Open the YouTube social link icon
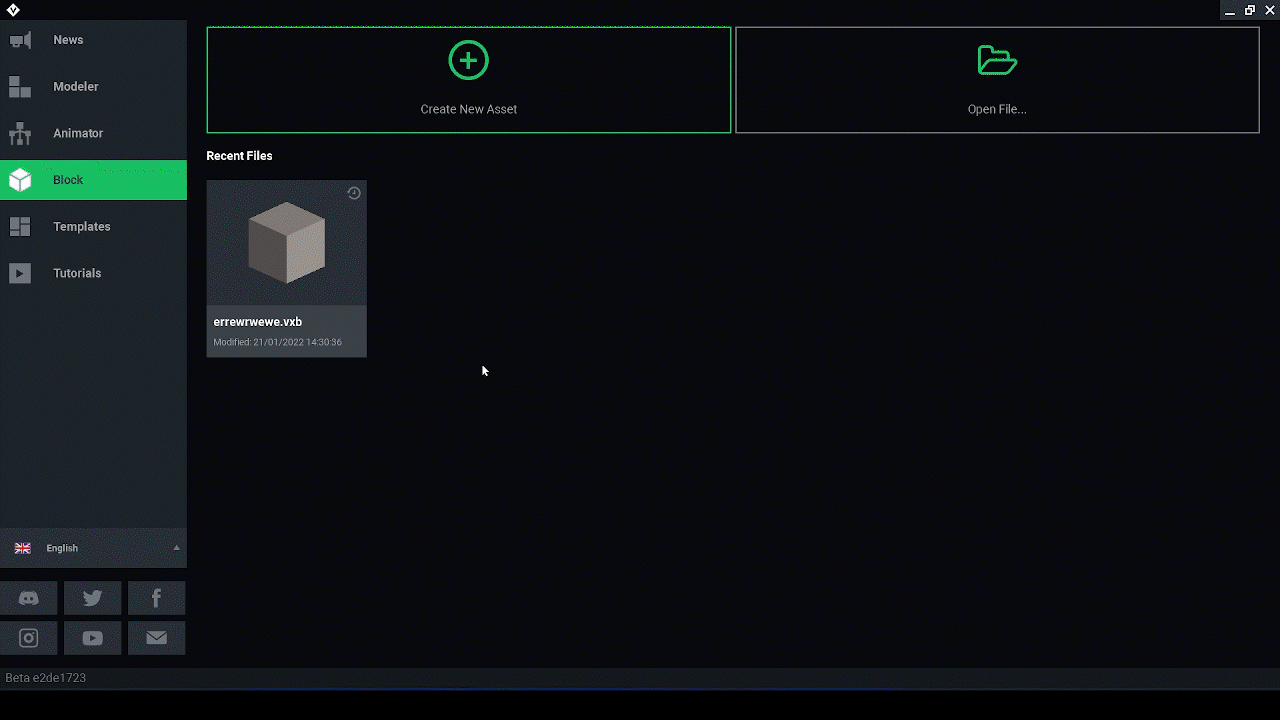The height and width of the screenshot is (720, 1280). pyautogui.click(x=92, y=638)
